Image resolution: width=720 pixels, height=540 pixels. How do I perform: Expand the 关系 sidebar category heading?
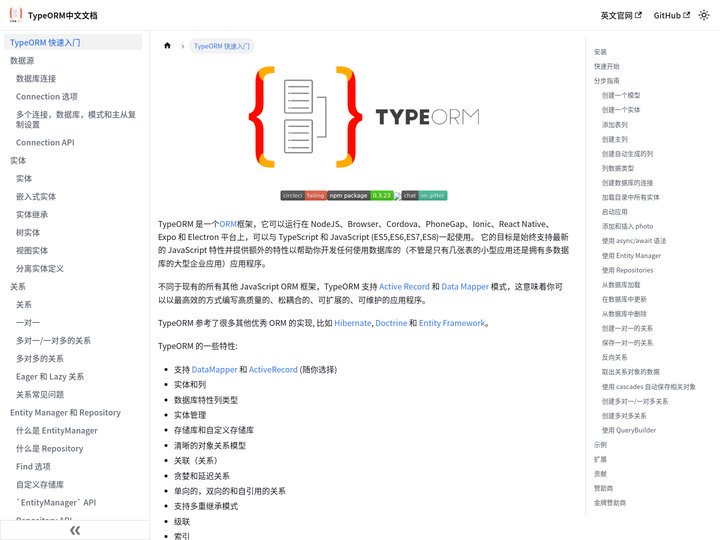tap(18, 287)
